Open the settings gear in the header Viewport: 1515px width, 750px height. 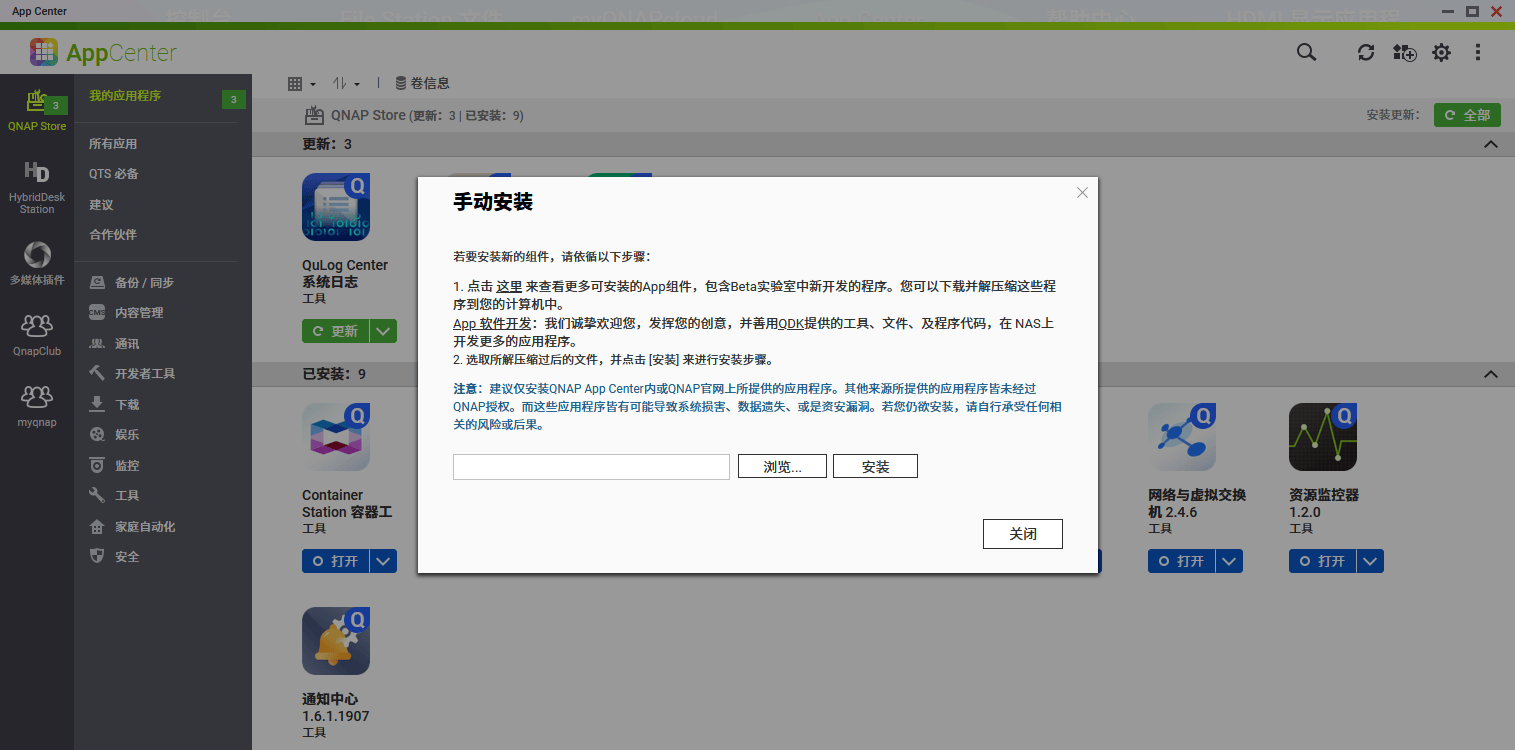(x=1441, y=52)
